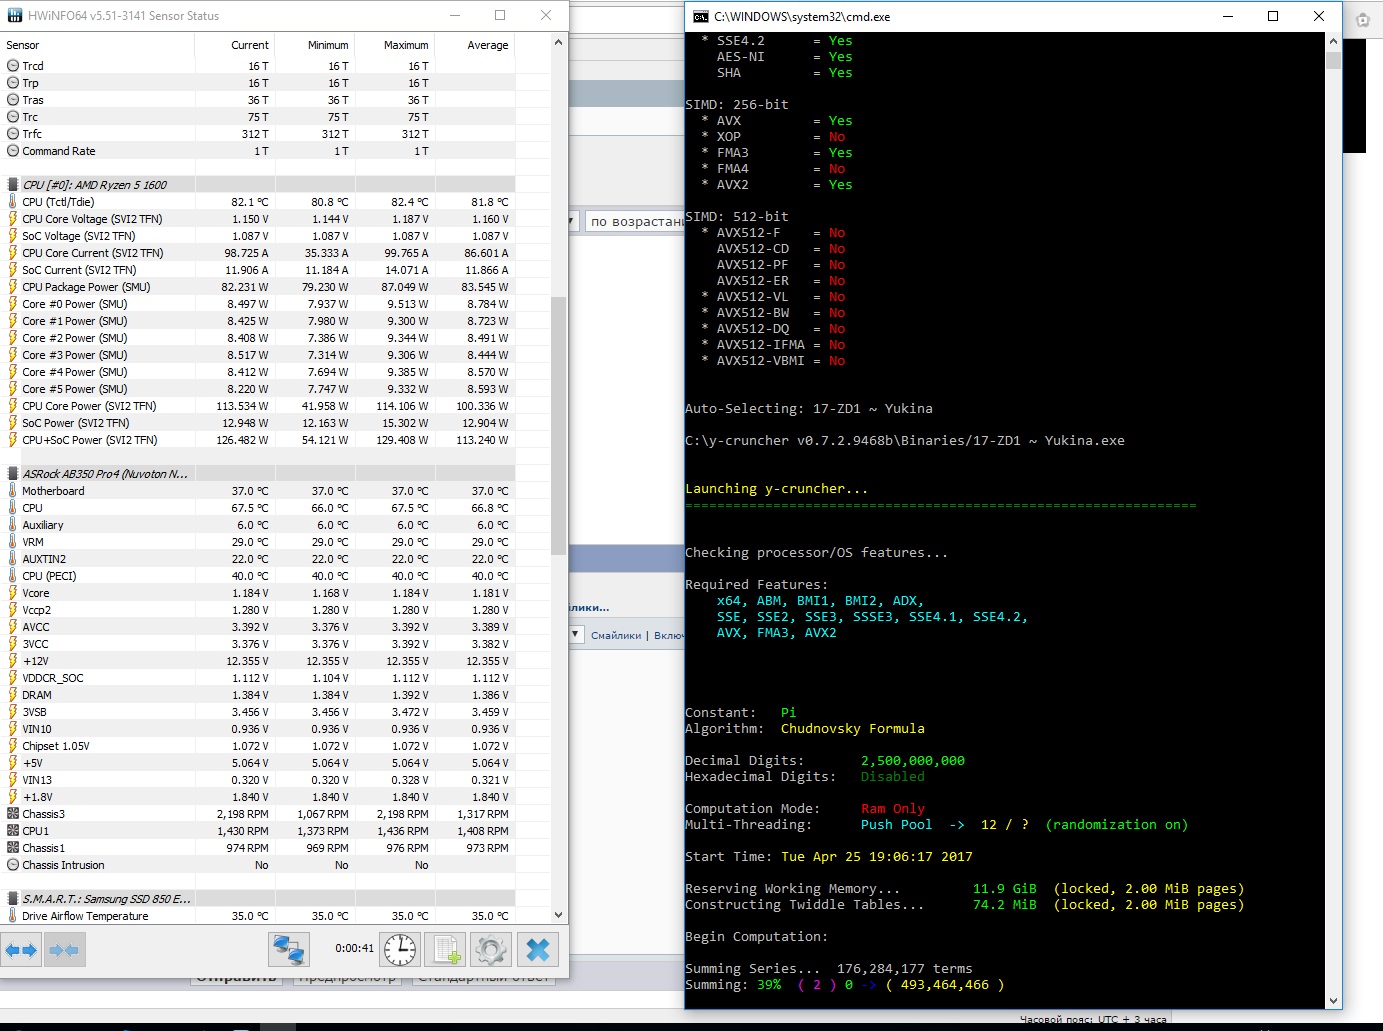Maximize the HWiNFO64 Sensor Status window
The height and width of the screenshot is (1031, 1383).
pos(500,16)
